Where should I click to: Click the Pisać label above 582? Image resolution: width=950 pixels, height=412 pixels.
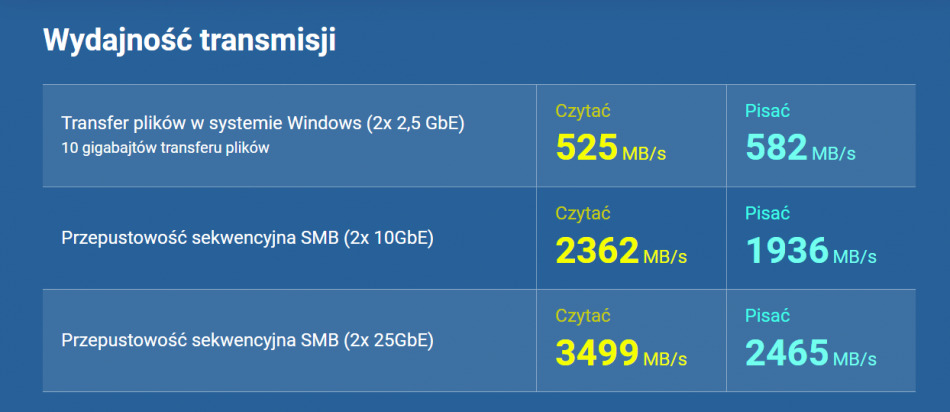point(768,111)
